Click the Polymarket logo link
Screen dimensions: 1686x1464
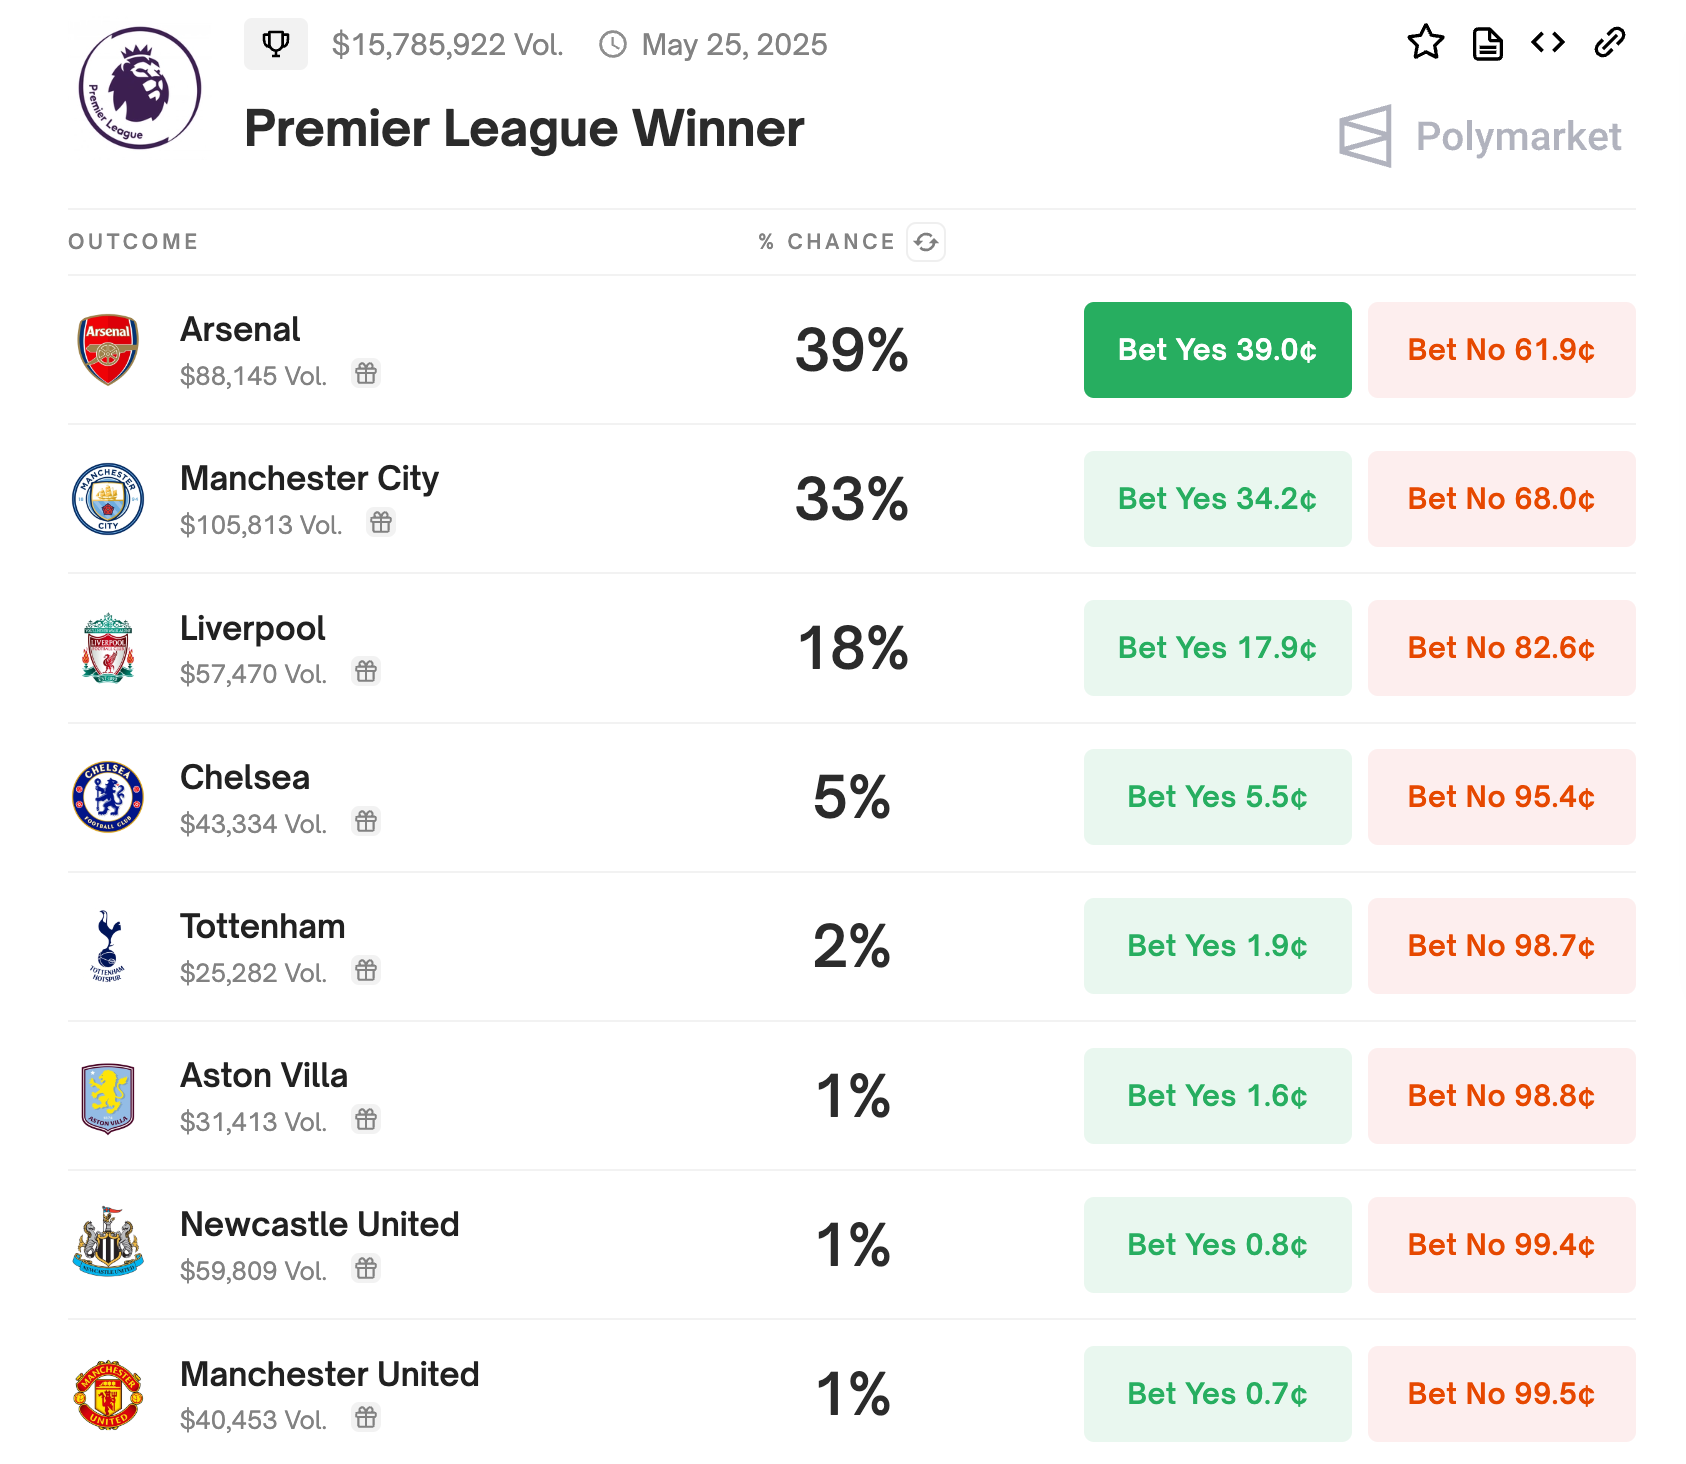pyautogui.click(x=1480, y=136)
